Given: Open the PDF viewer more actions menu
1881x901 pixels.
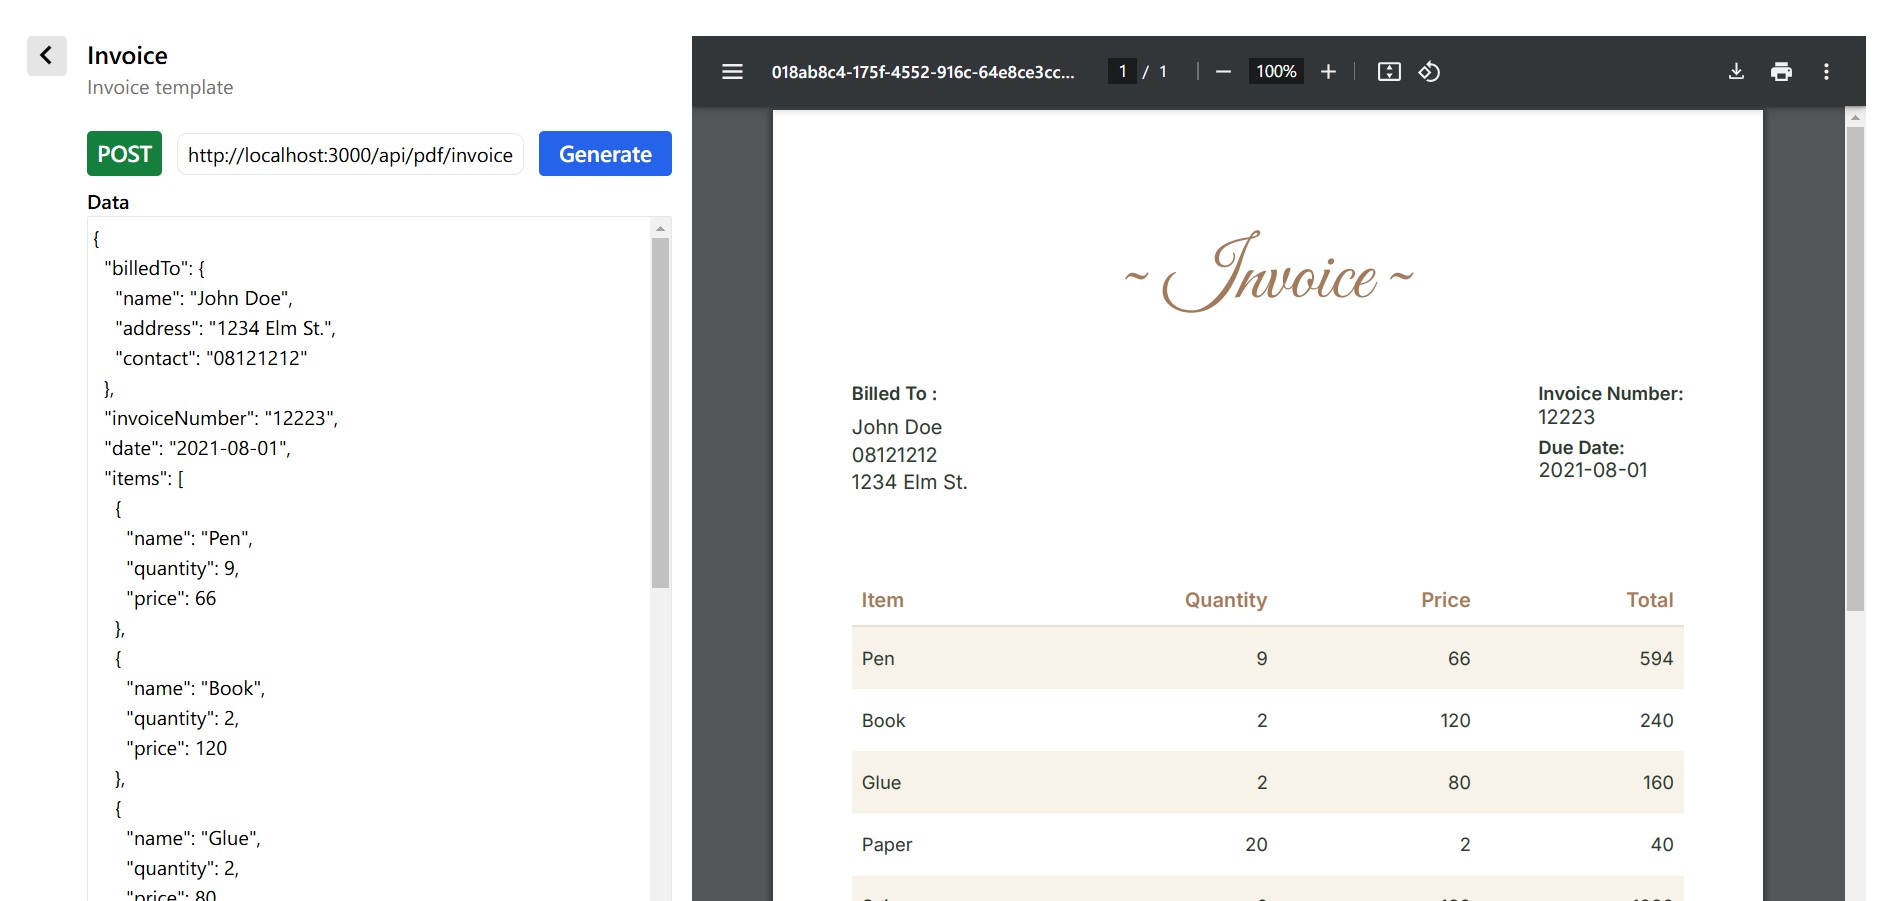Looking at the screenshot, I should [1826, 72].
